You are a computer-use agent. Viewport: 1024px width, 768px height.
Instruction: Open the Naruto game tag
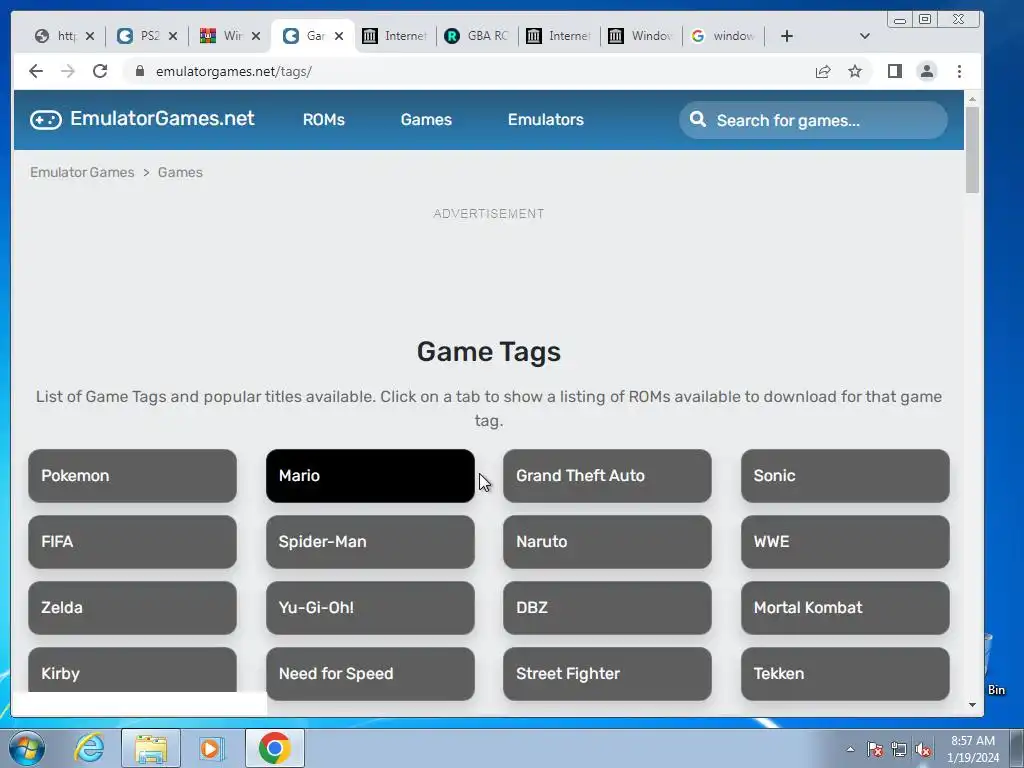coord(607,542)
